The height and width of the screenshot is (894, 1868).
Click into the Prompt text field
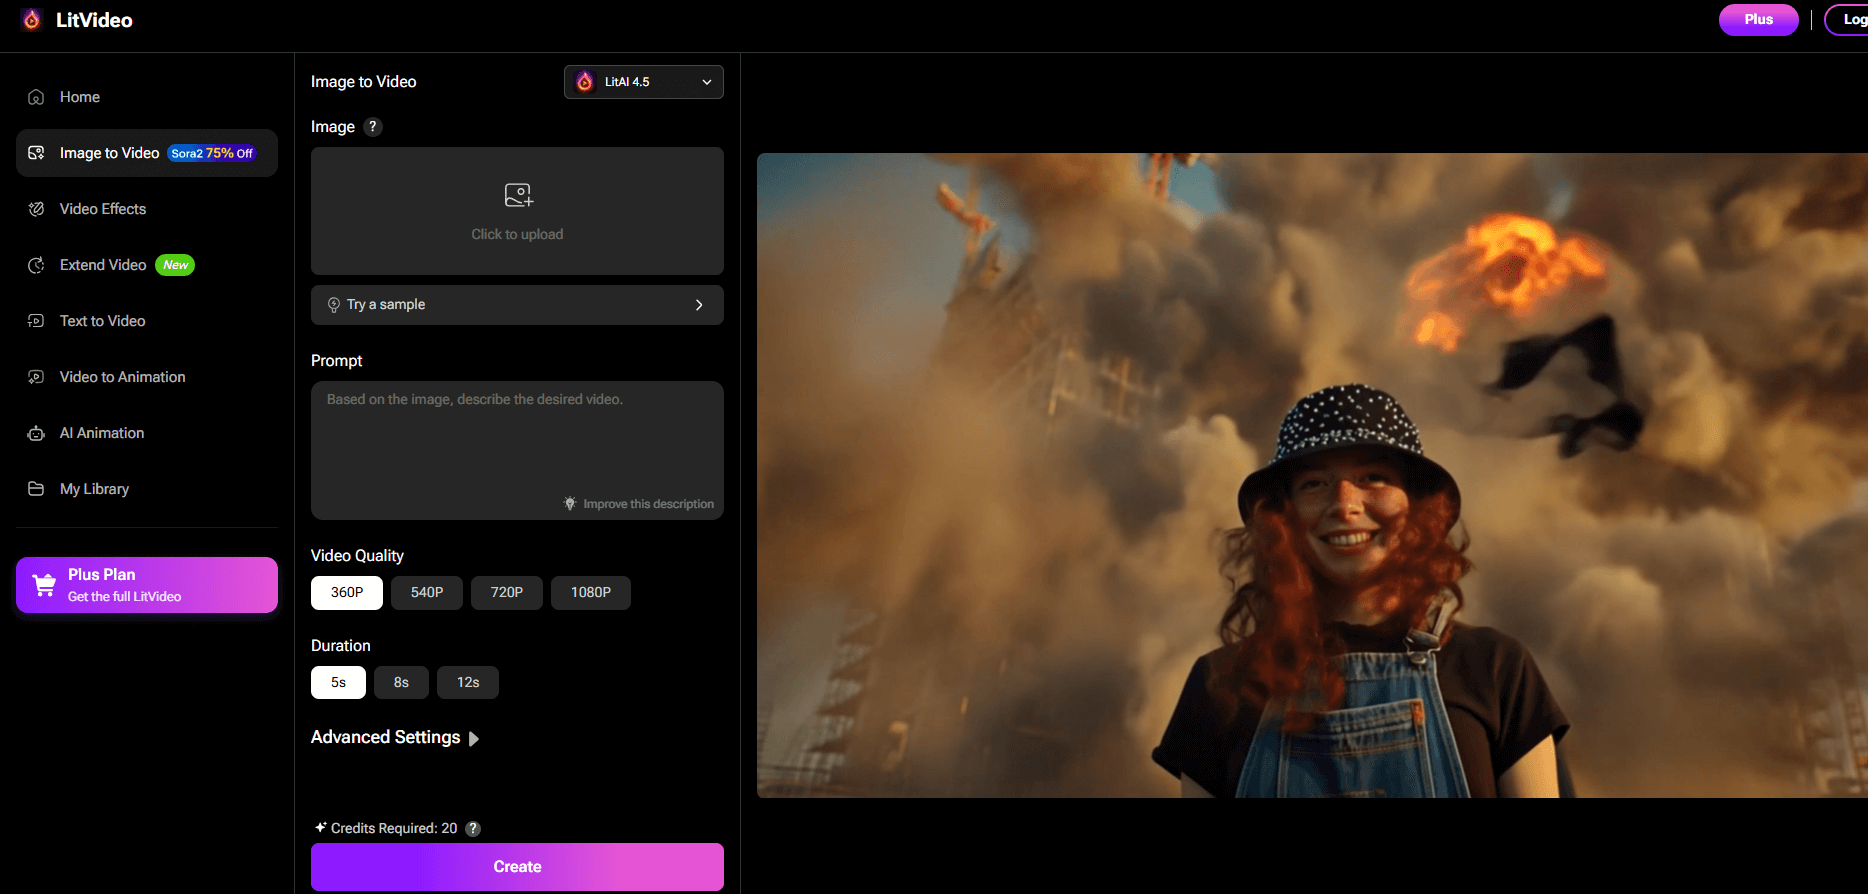click(x=517, y=440)
